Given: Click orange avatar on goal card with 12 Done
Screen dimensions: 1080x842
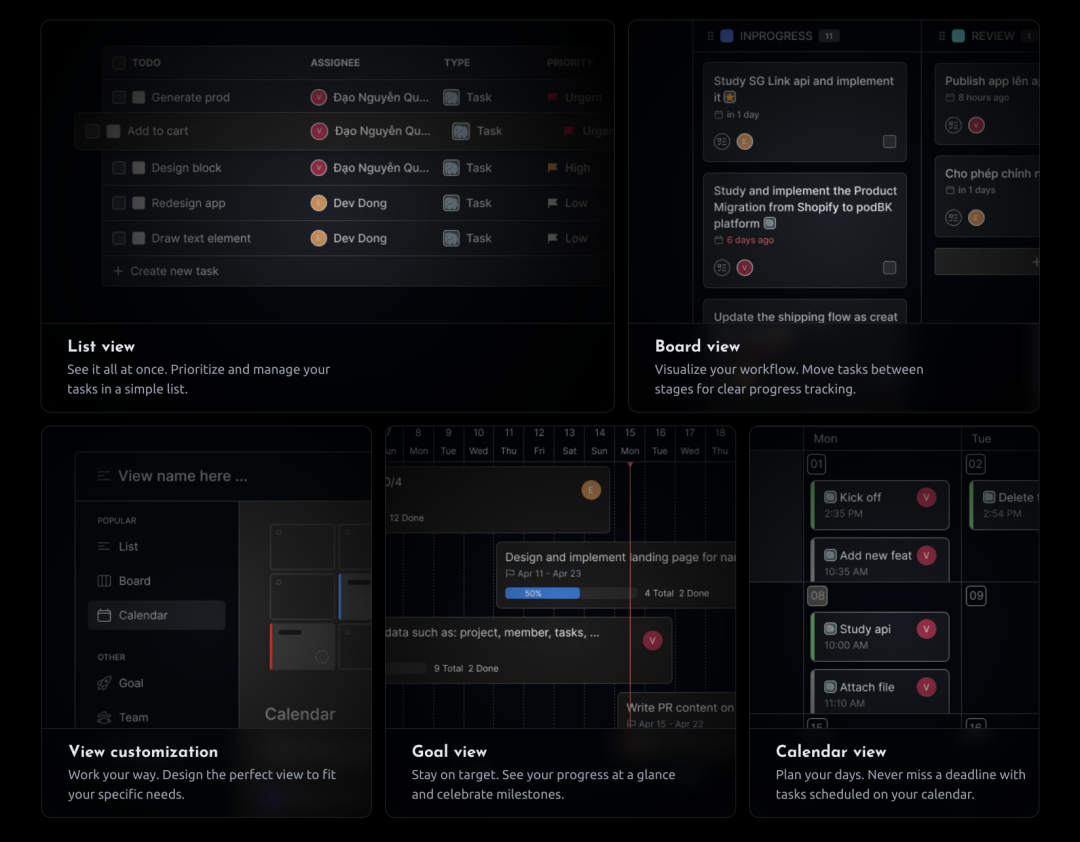Looking at the screenshot, I should [591, 490].
